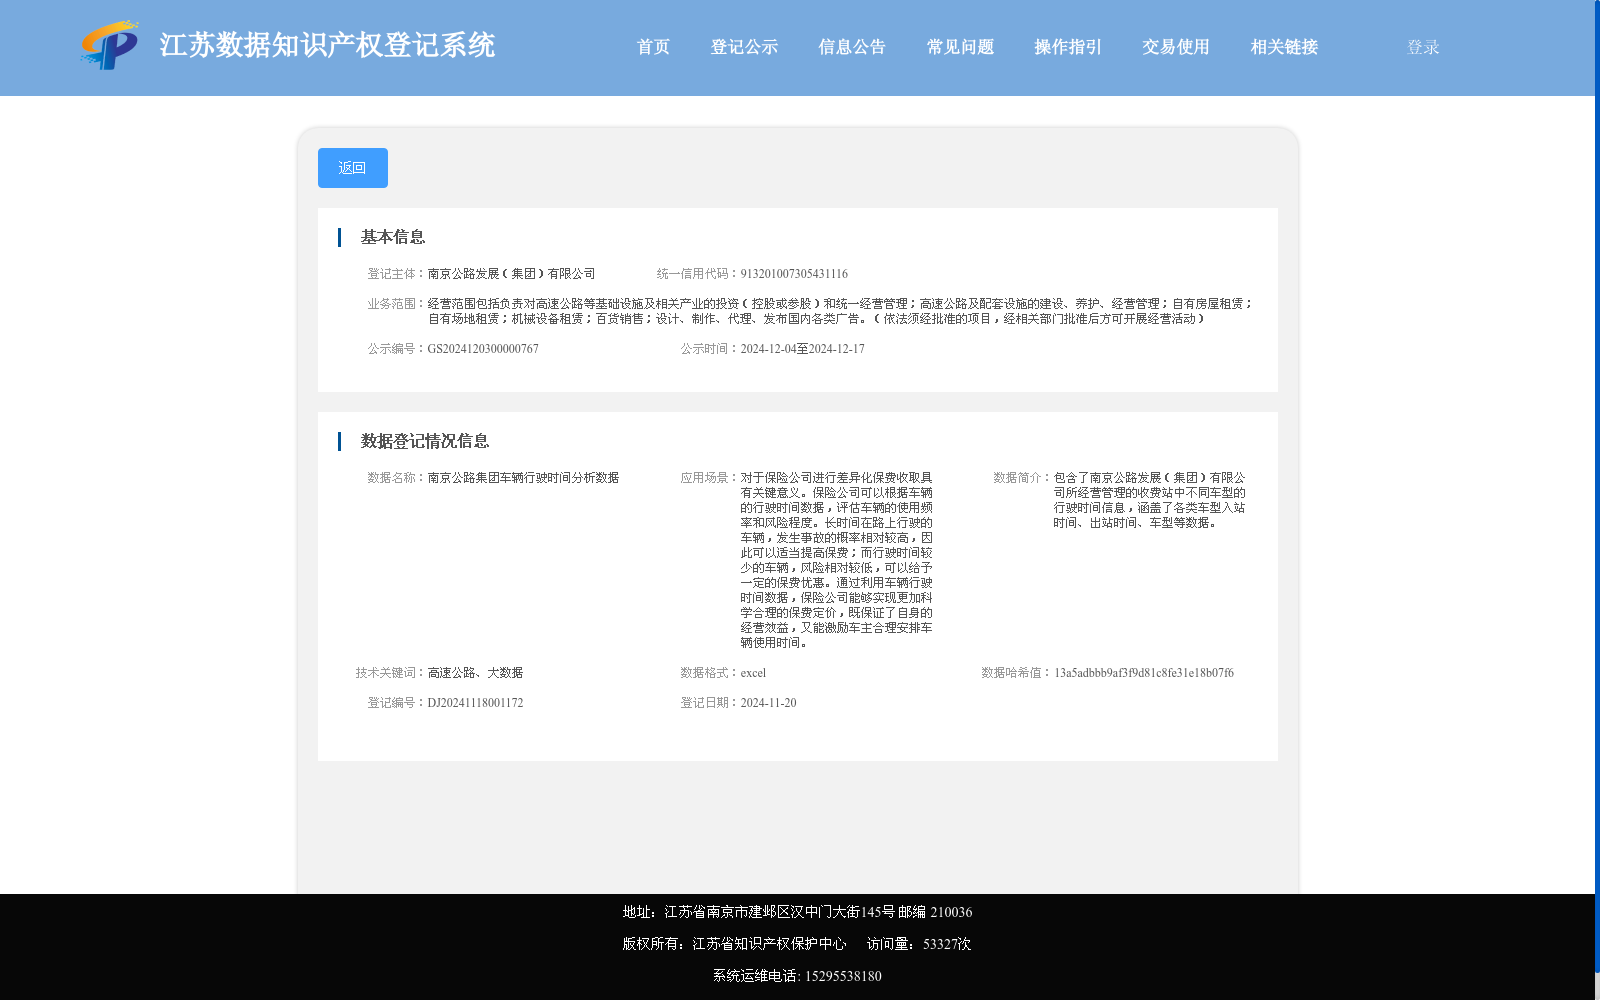The width and height of the screenshot is (1600, 1000).
Task: Select the data name 南京公路集团车辆行驶时间分析数据
Action: (x=523, y=478)
